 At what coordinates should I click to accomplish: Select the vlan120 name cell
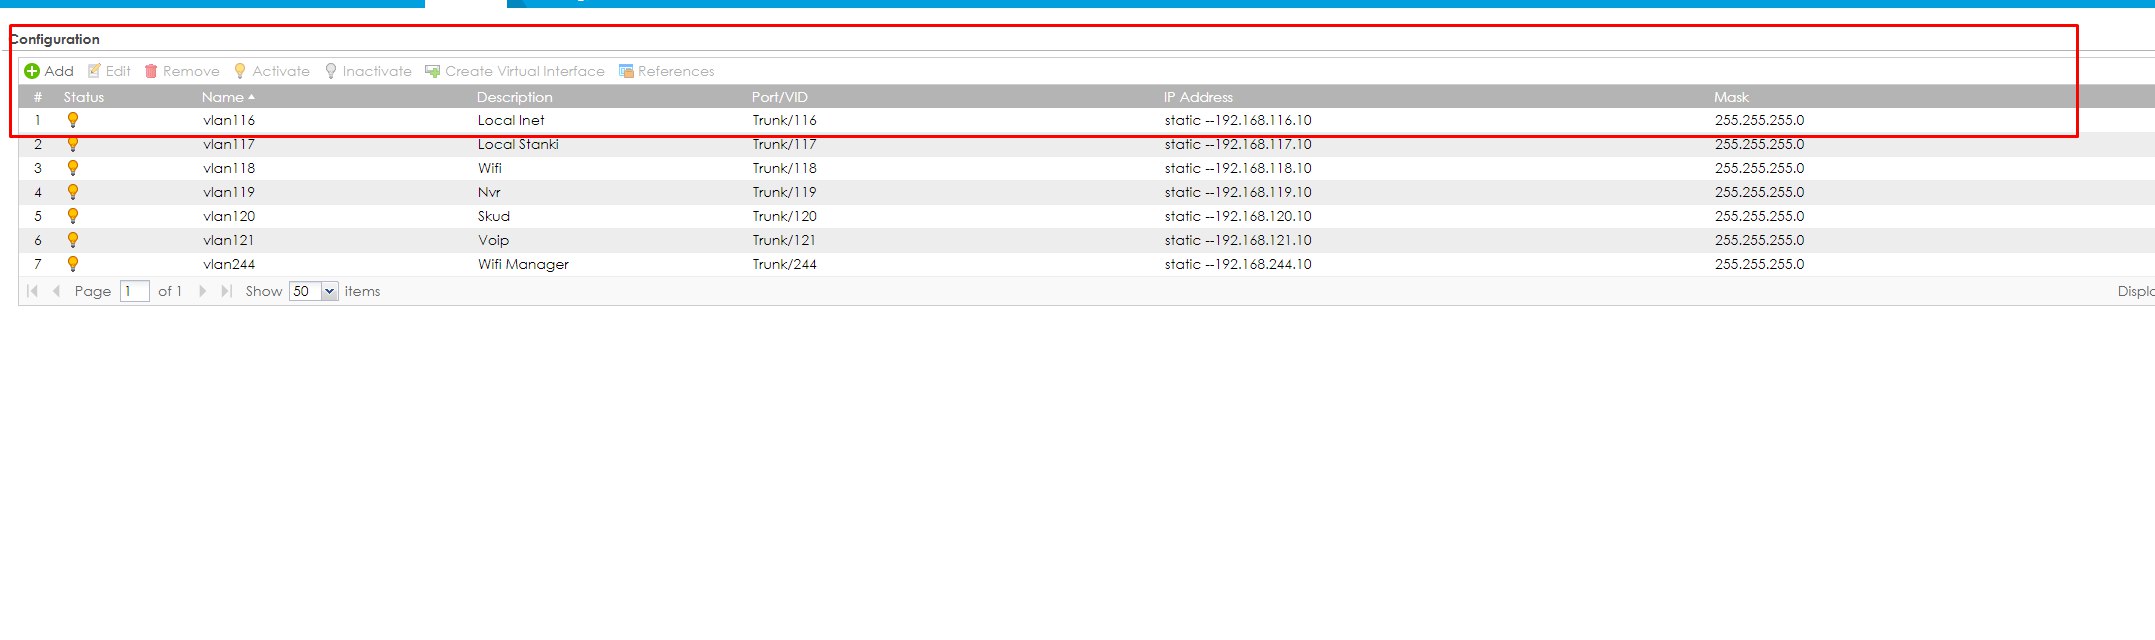click(229, 216)
